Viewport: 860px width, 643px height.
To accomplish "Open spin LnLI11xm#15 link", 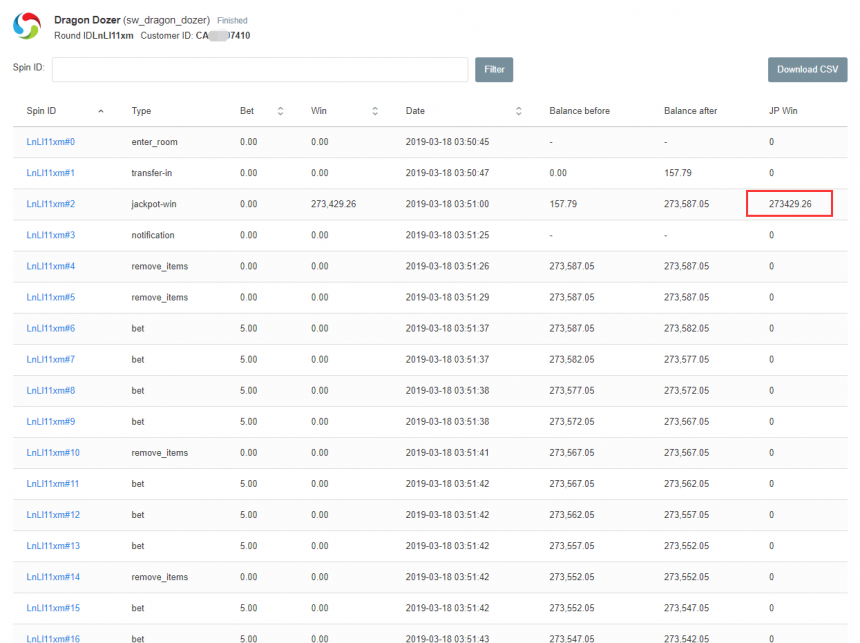I will (x=53, y=608).
